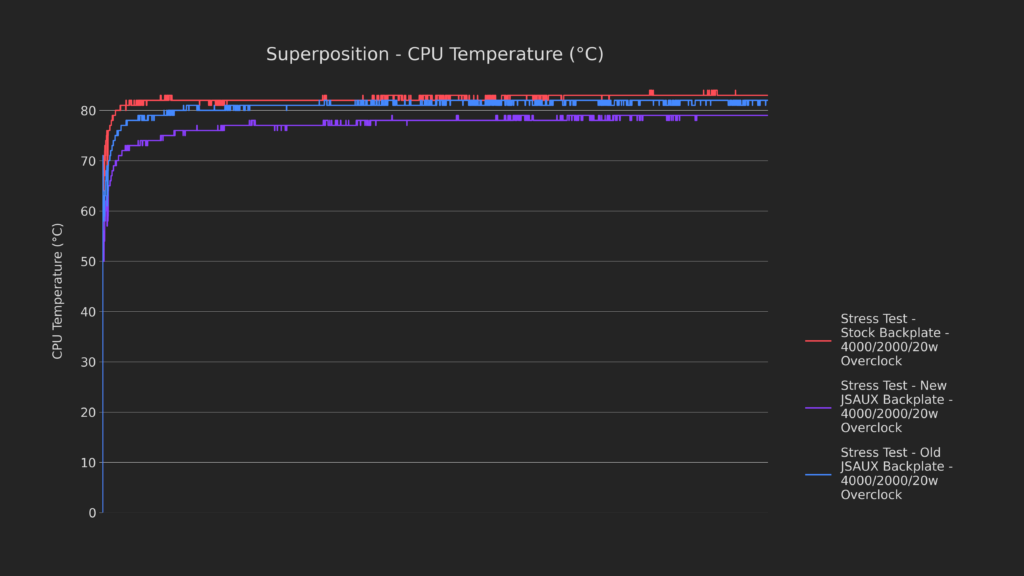Viewport: 1024px width, 576px height.
Task: Click the 40 tick label on y-axis
Action: coord(89,312)
